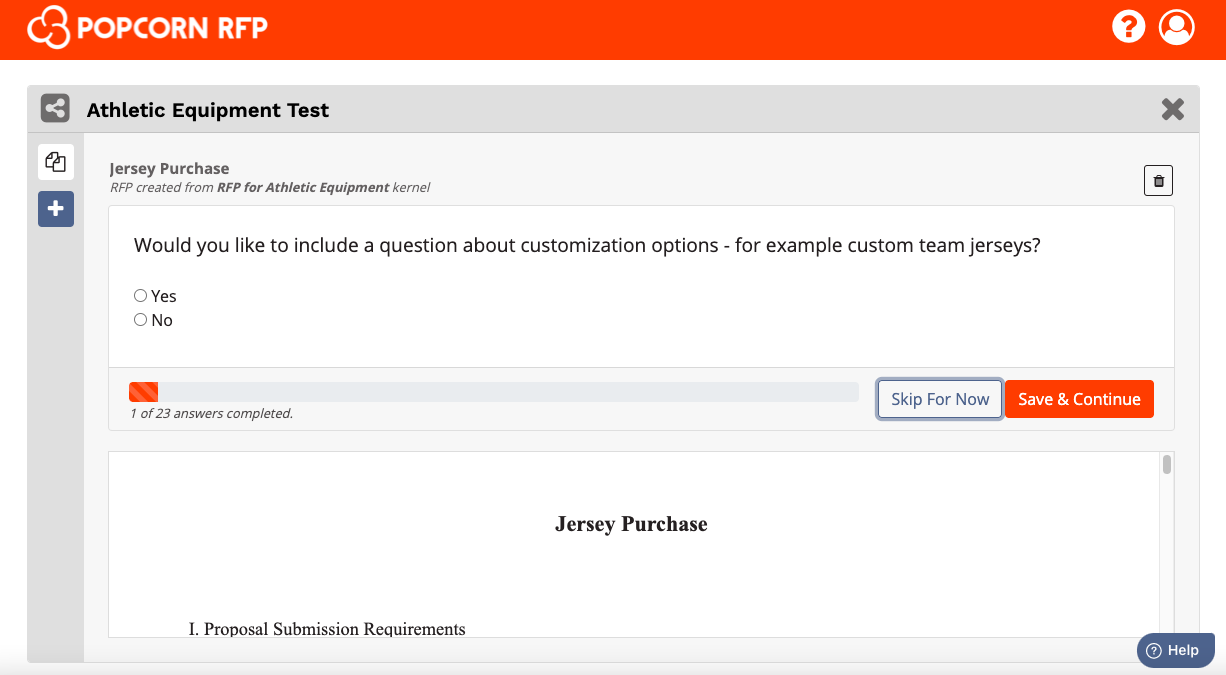This screenshot has width=1226, height=675.
Task: Click the share icon beside Athletic Equipment Test
Action: pos(55,108)
